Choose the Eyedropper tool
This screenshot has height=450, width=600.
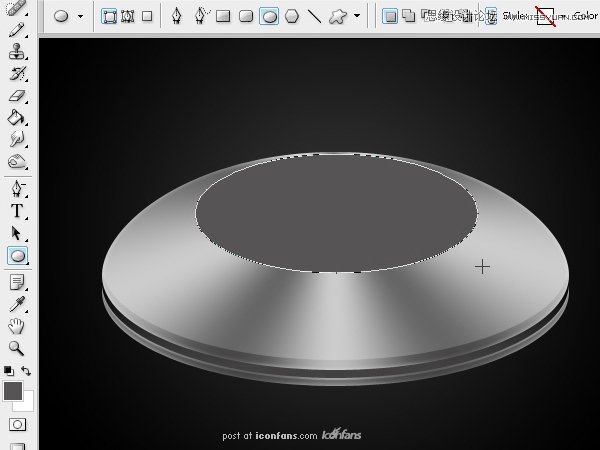coord(17,304)
